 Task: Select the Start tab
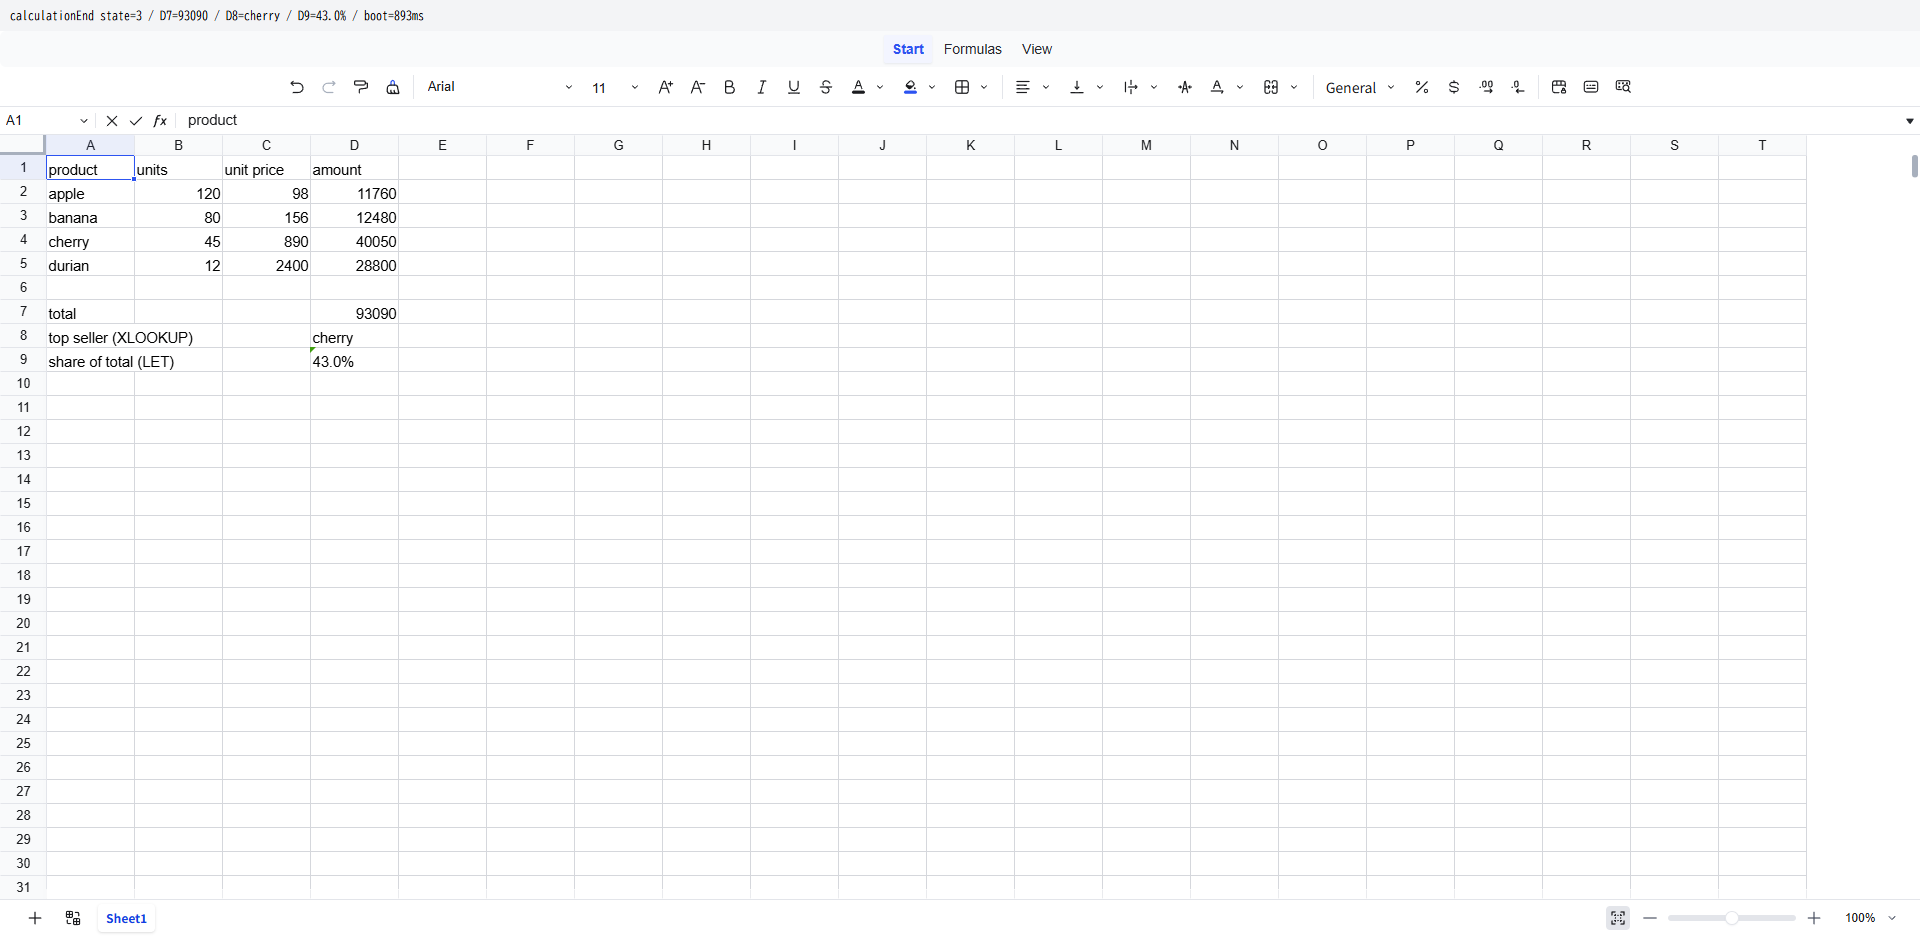908,49
